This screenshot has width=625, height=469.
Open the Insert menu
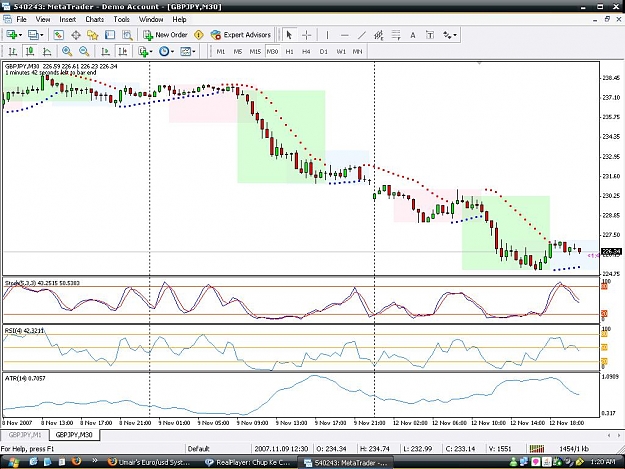(67, 19)
